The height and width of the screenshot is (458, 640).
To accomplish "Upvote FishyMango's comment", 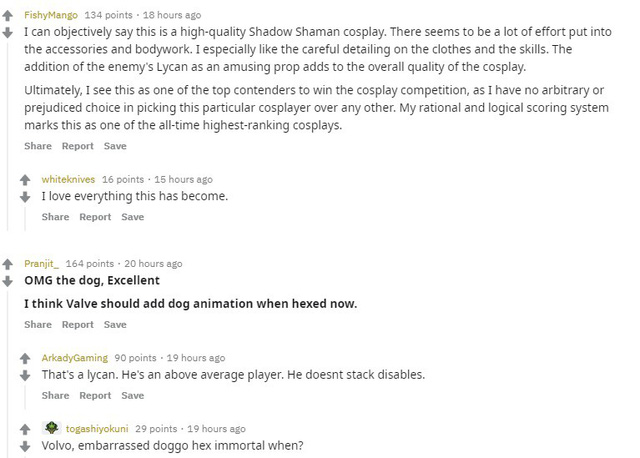I will [8, 16].
